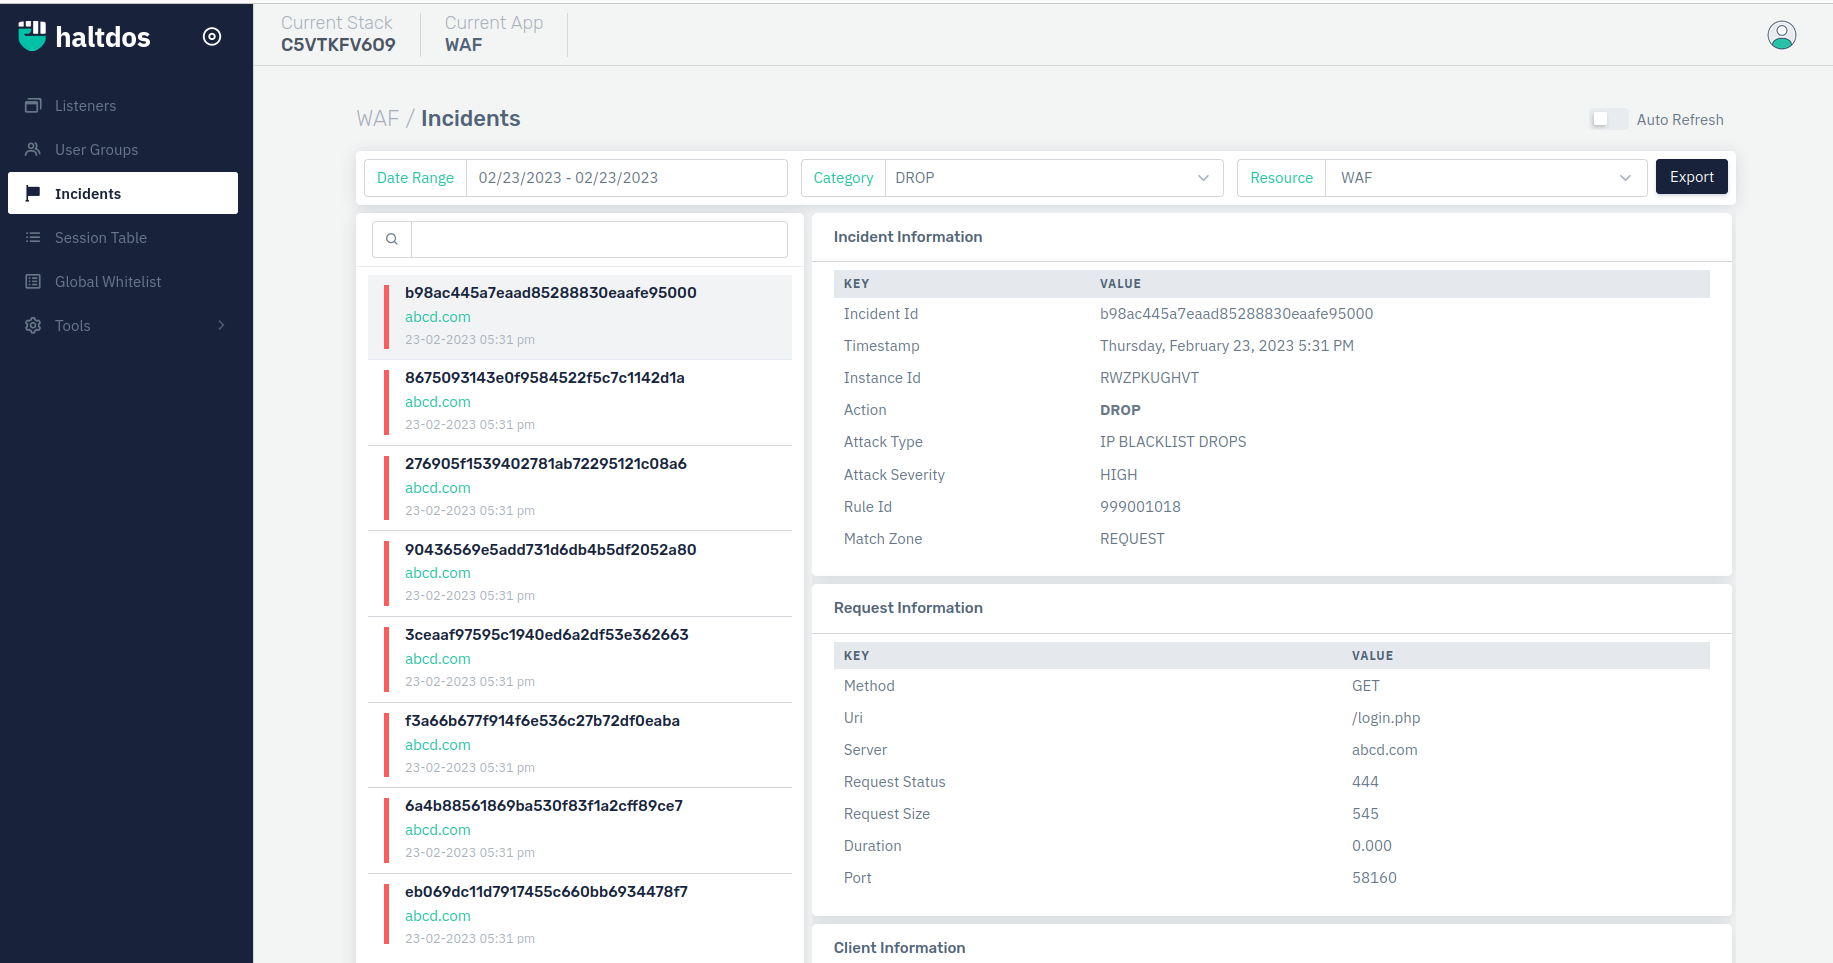Click the Uri value /login.php

tap(1386, 718)
